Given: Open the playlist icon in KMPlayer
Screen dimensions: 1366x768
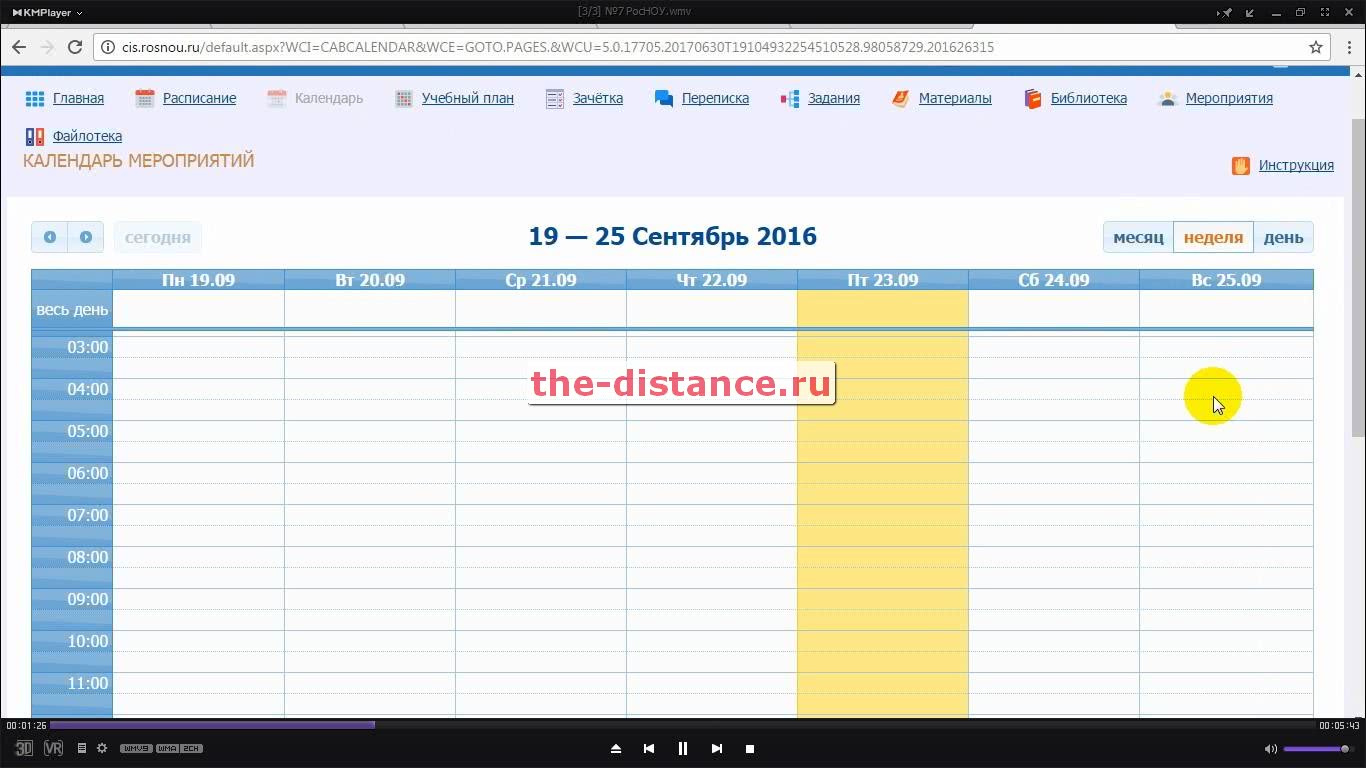Looking at the screenshot, I should [x=82, y=748].
